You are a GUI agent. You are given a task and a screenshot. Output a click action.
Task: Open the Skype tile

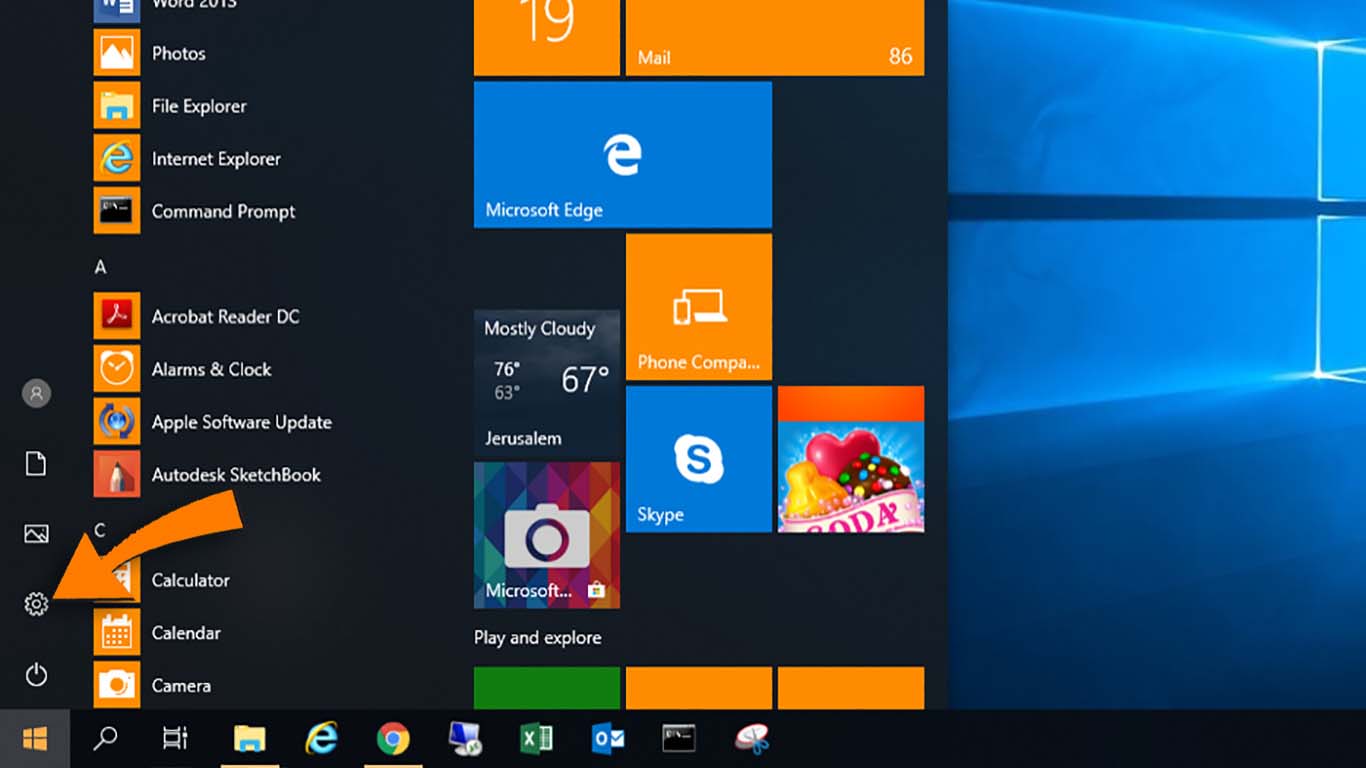click(x=698, y=459)
